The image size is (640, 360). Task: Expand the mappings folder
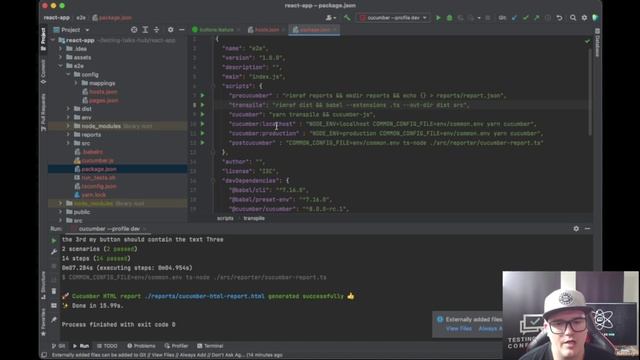tap(76, 83)
